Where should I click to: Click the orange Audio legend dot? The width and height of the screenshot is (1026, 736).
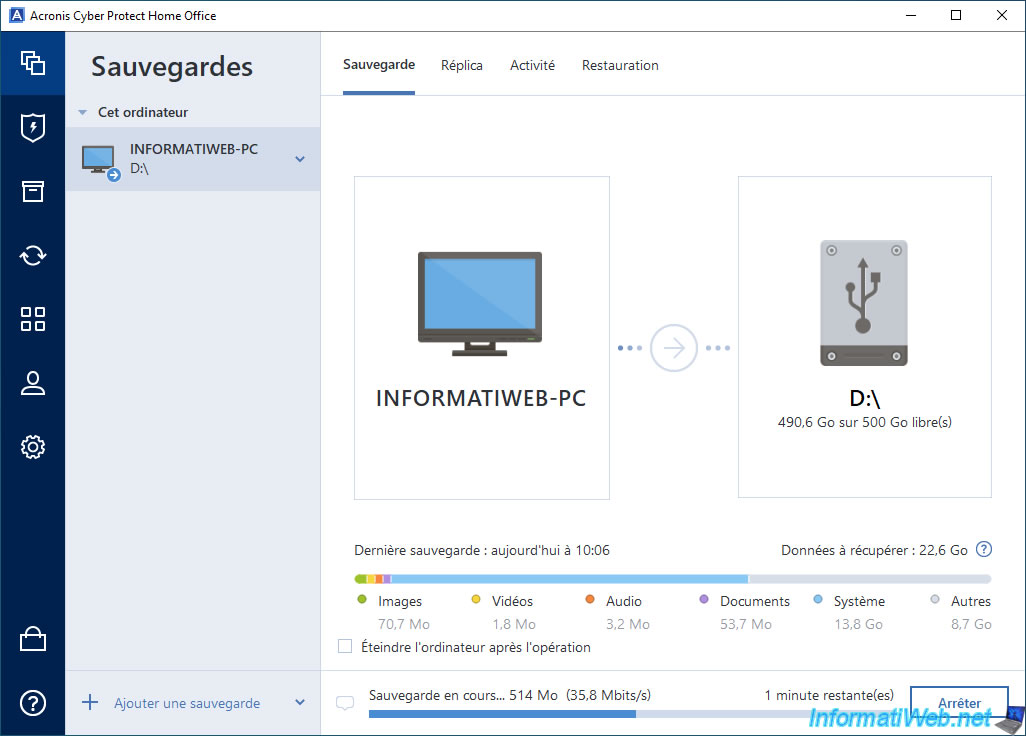[x=590, y=599]
